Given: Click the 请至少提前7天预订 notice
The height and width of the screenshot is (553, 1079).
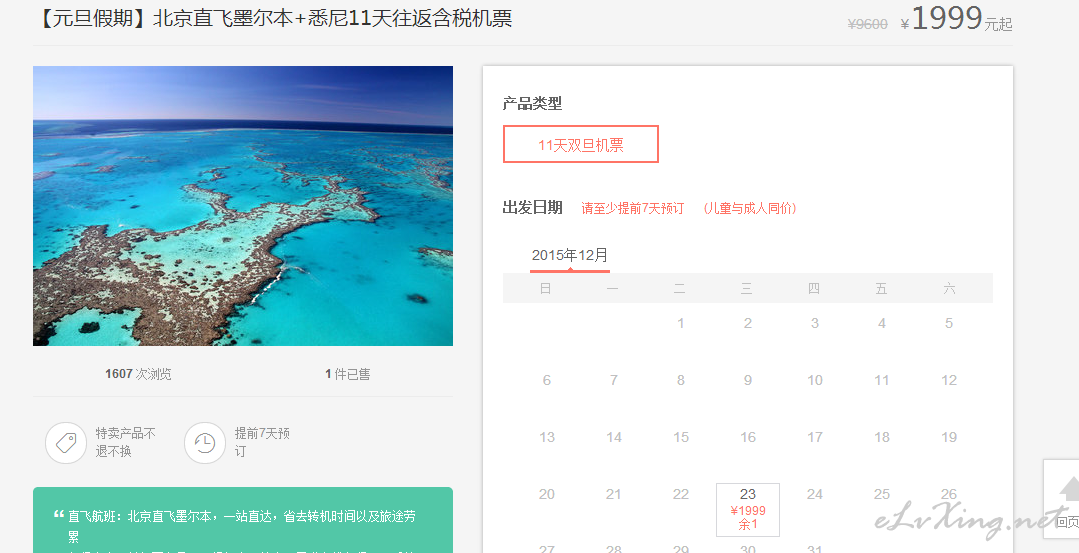Looking at the screenshot, I should pos(632,208).
